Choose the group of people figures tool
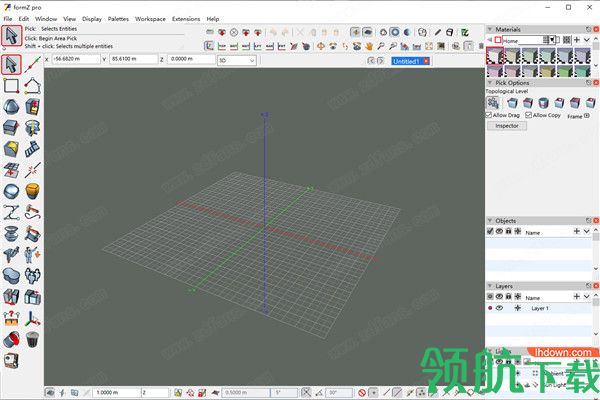This screenshot has height=400, width=600. (x=33, y=276)
